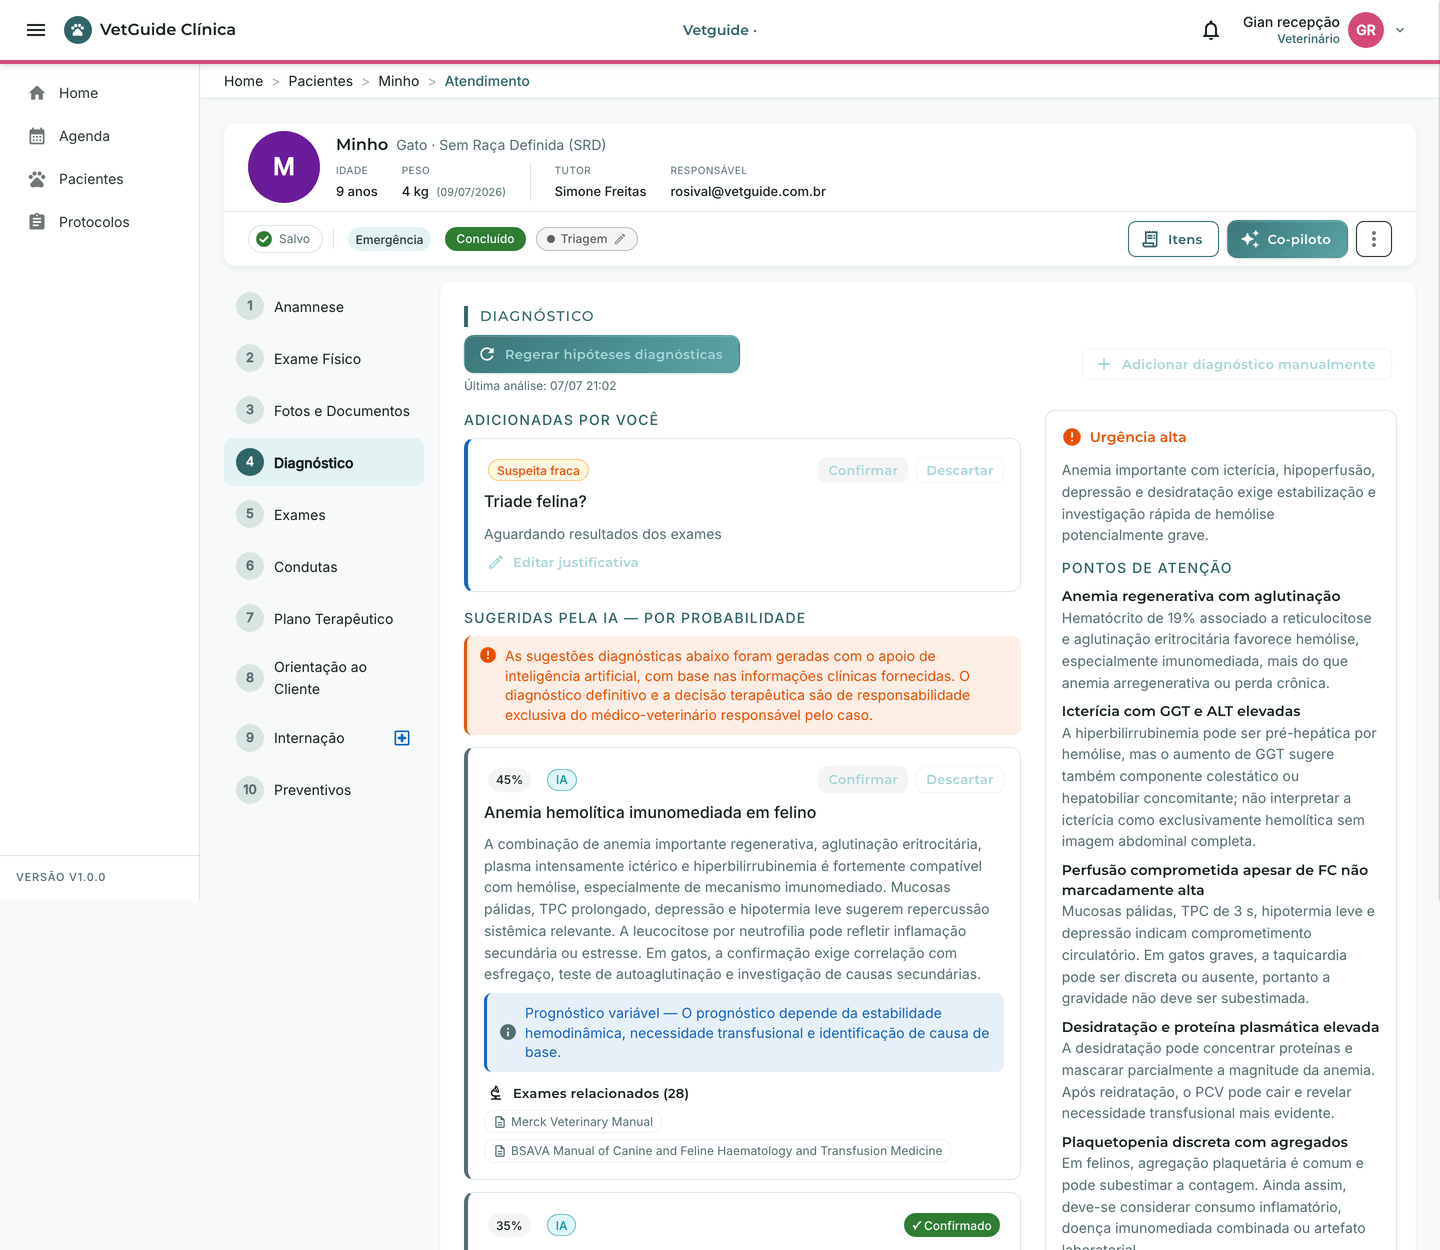
Task: Go to step 5 Exames
Action: pos(324,515)
